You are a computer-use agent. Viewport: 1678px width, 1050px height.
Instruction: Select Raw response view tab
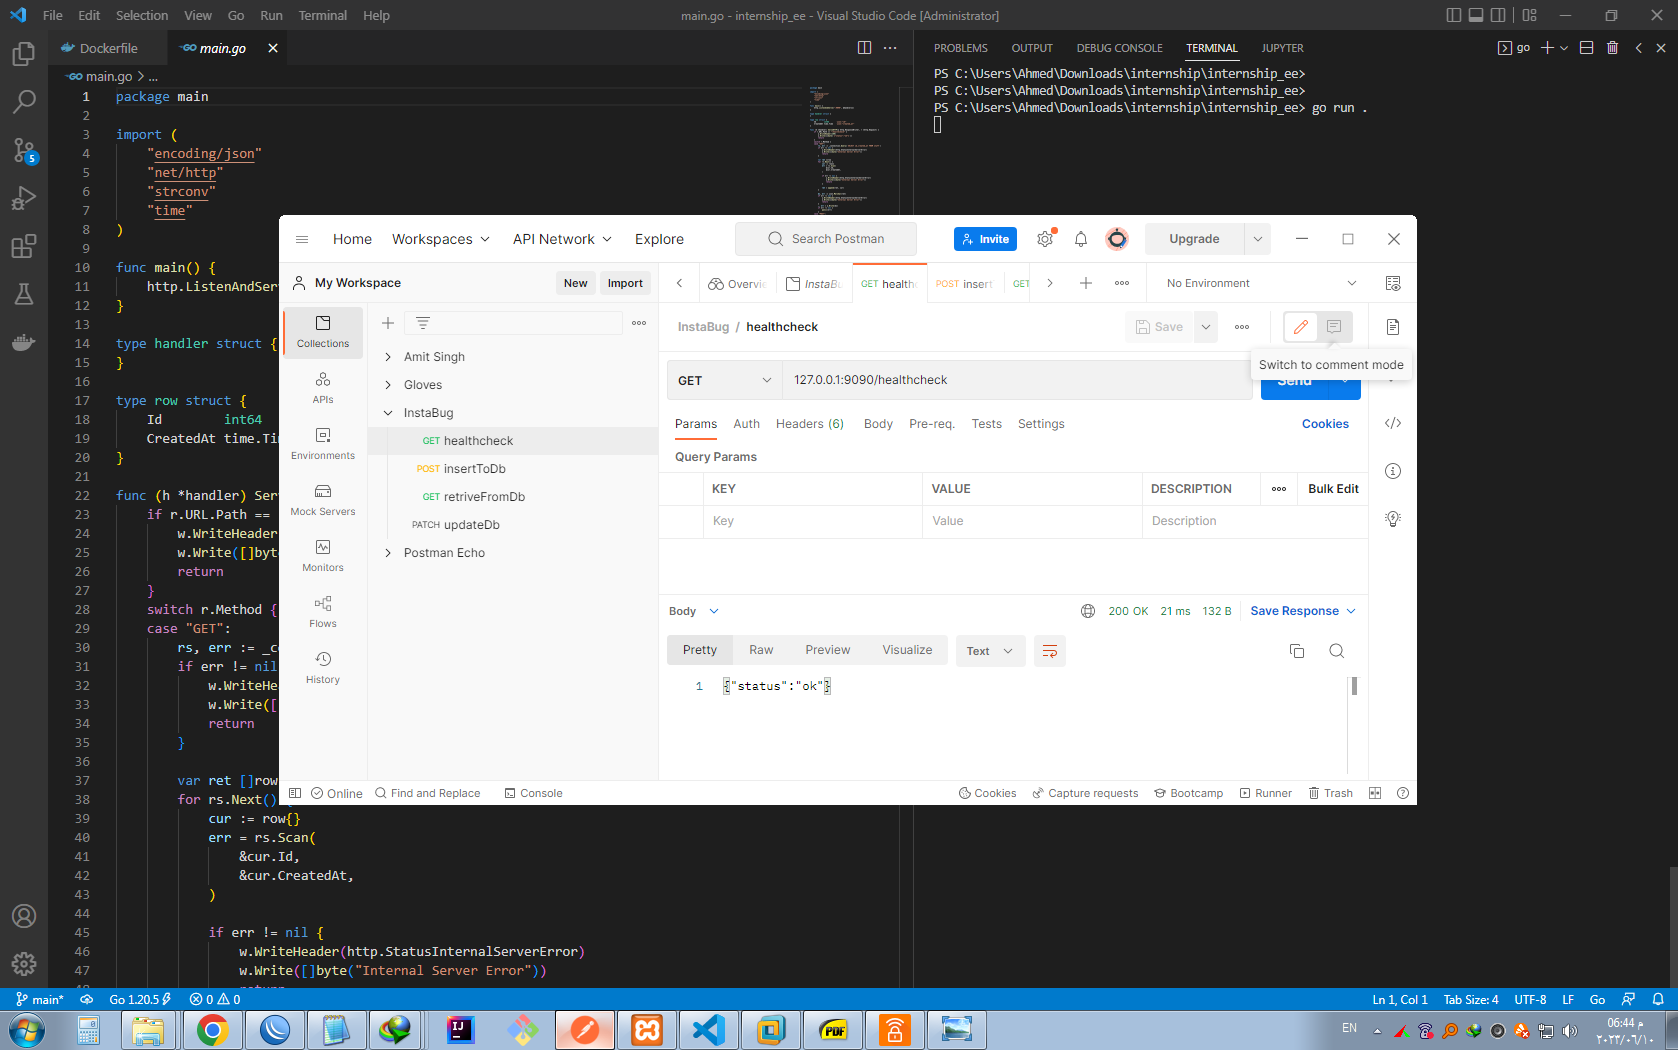point(761,650)
